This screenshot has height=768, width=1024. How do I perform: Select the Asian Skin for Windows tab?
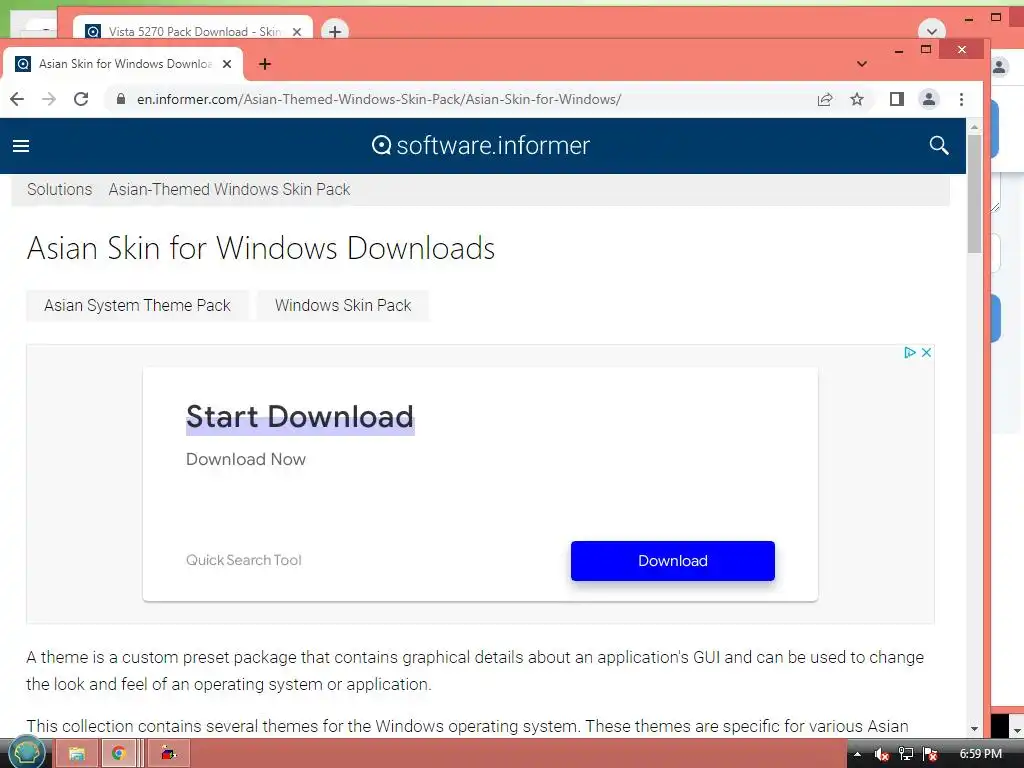pyautogui.click(x=124, y=64)
